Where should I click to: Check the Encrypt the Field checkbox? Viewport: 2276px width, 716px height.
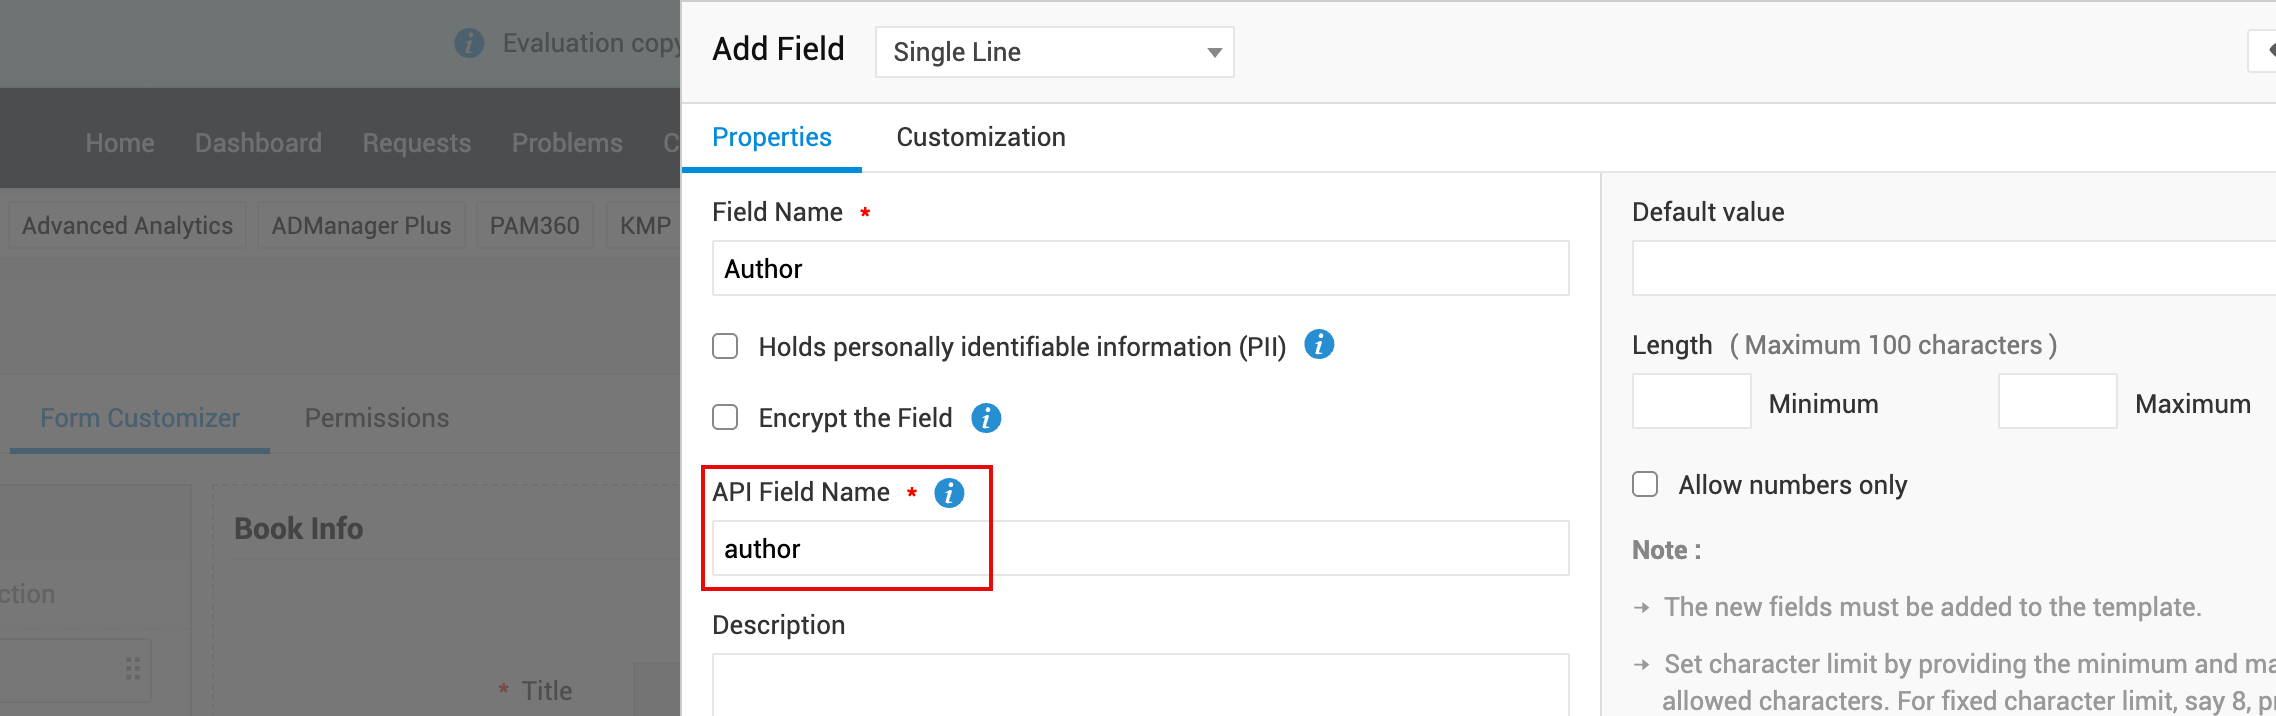(x=725, y=417)
